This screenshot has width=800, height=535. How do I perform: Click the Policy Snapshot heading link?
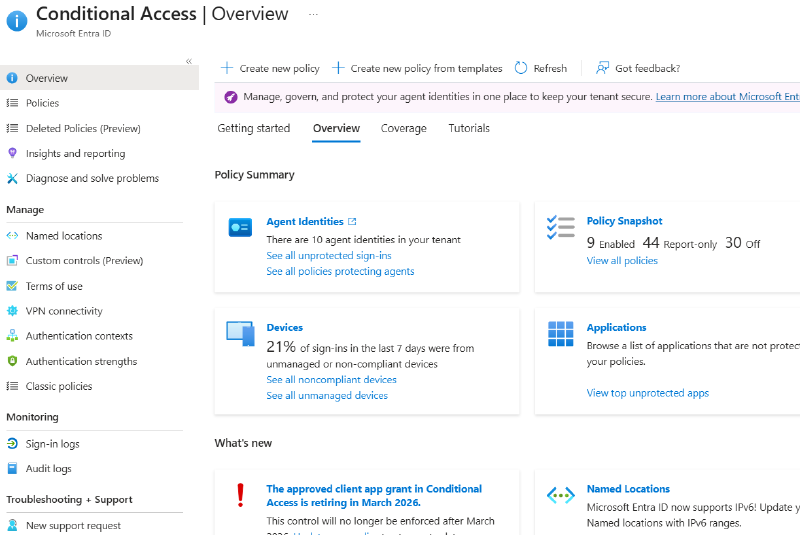[624, 221]
